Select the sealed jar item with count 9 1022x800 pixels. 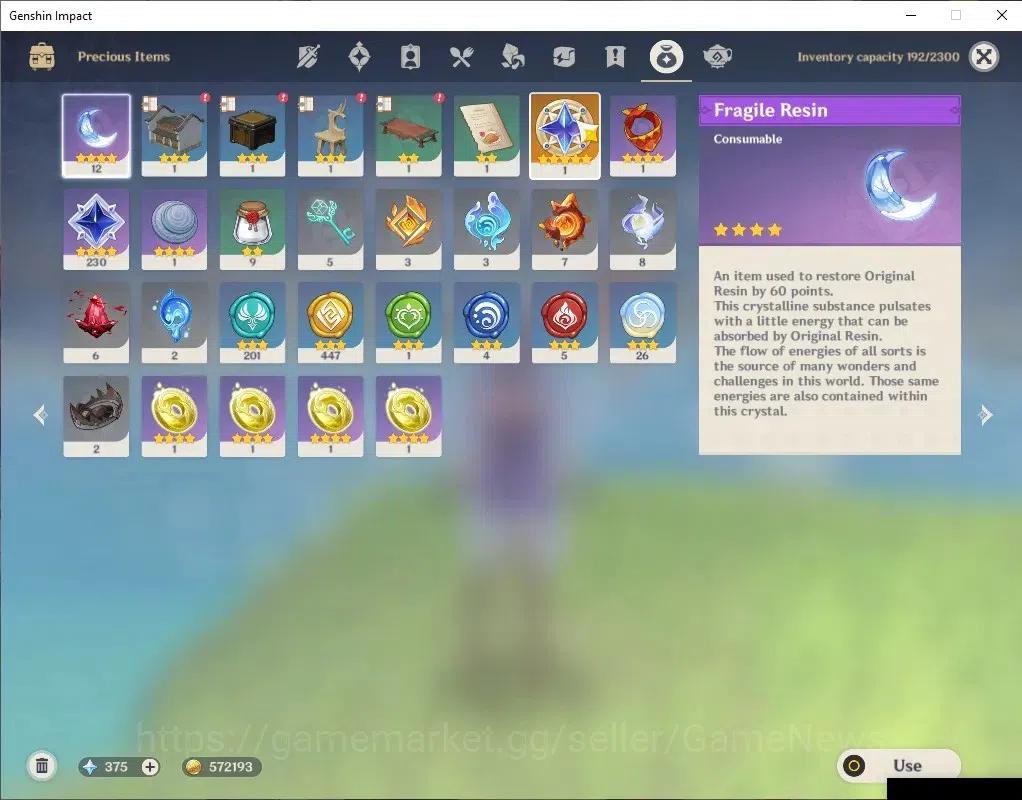pyautogui.click(x=252, y=230)
